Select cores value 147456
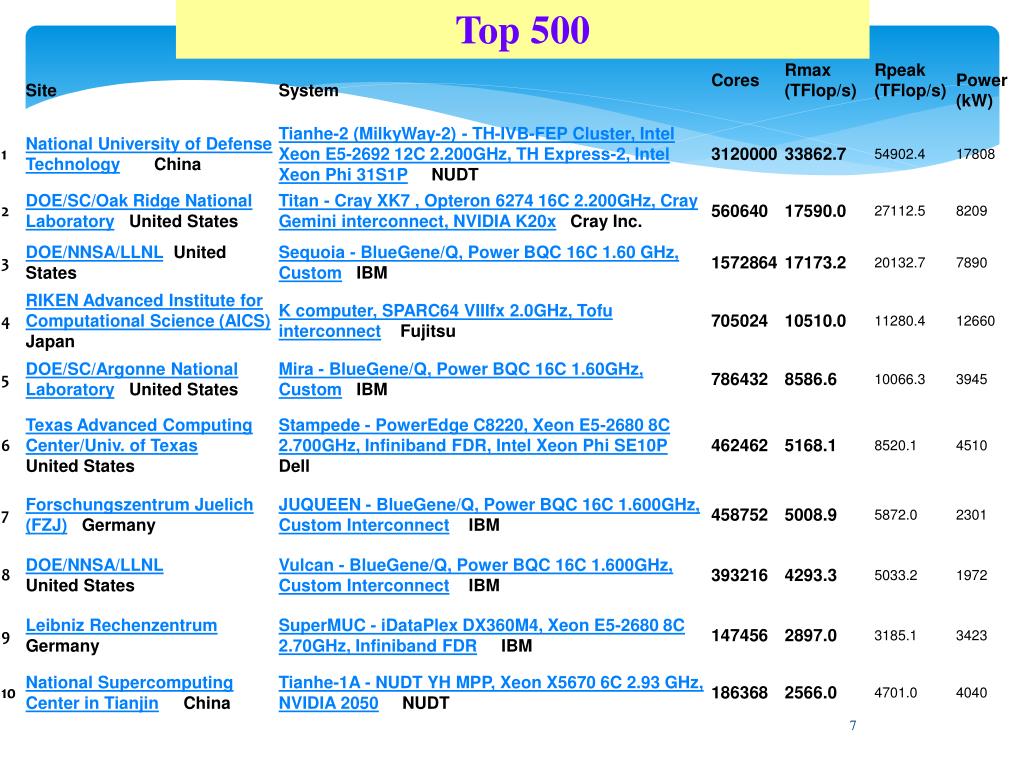The height and width of the screenshot is (768, 1024). pos(739,635)
